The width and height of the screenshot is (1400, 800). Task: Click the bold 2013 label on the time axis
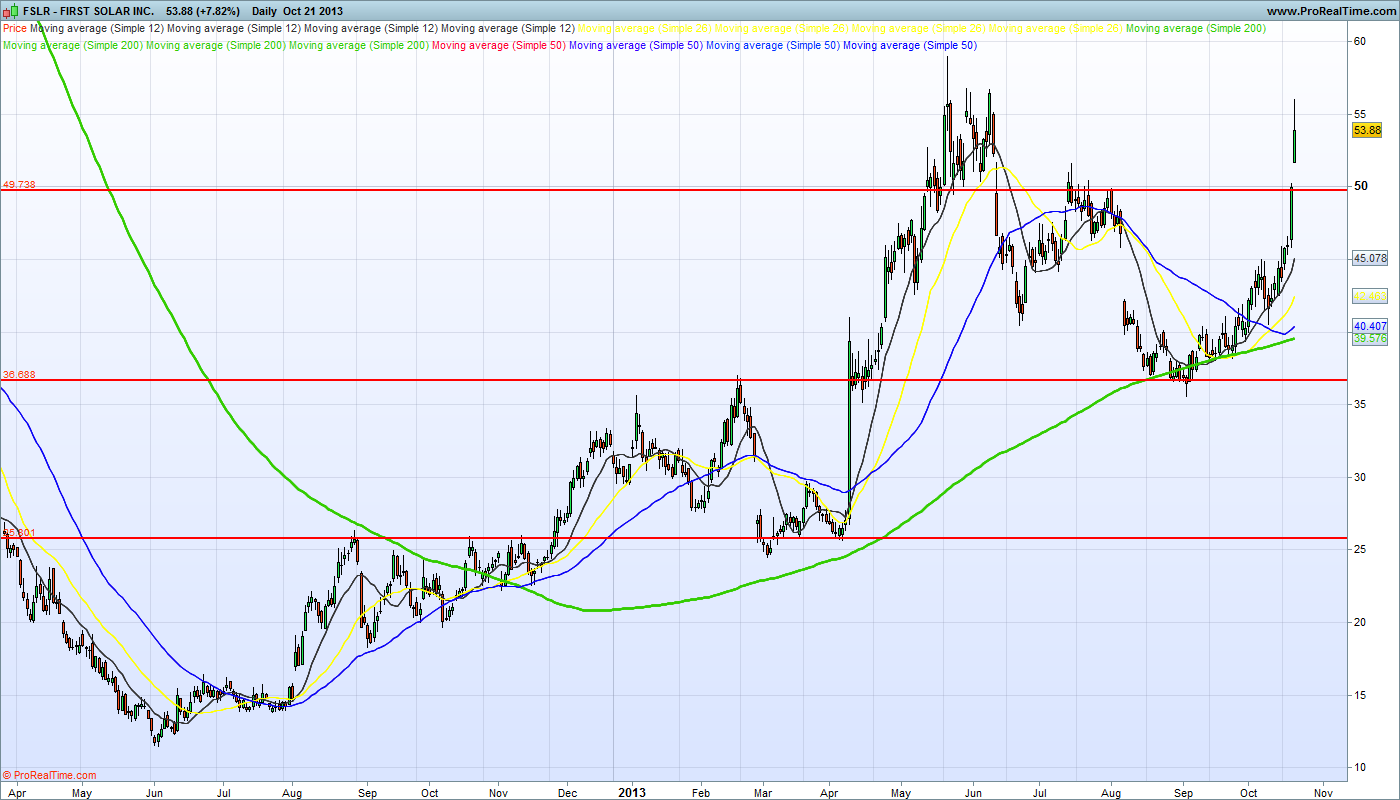(632, 792)
